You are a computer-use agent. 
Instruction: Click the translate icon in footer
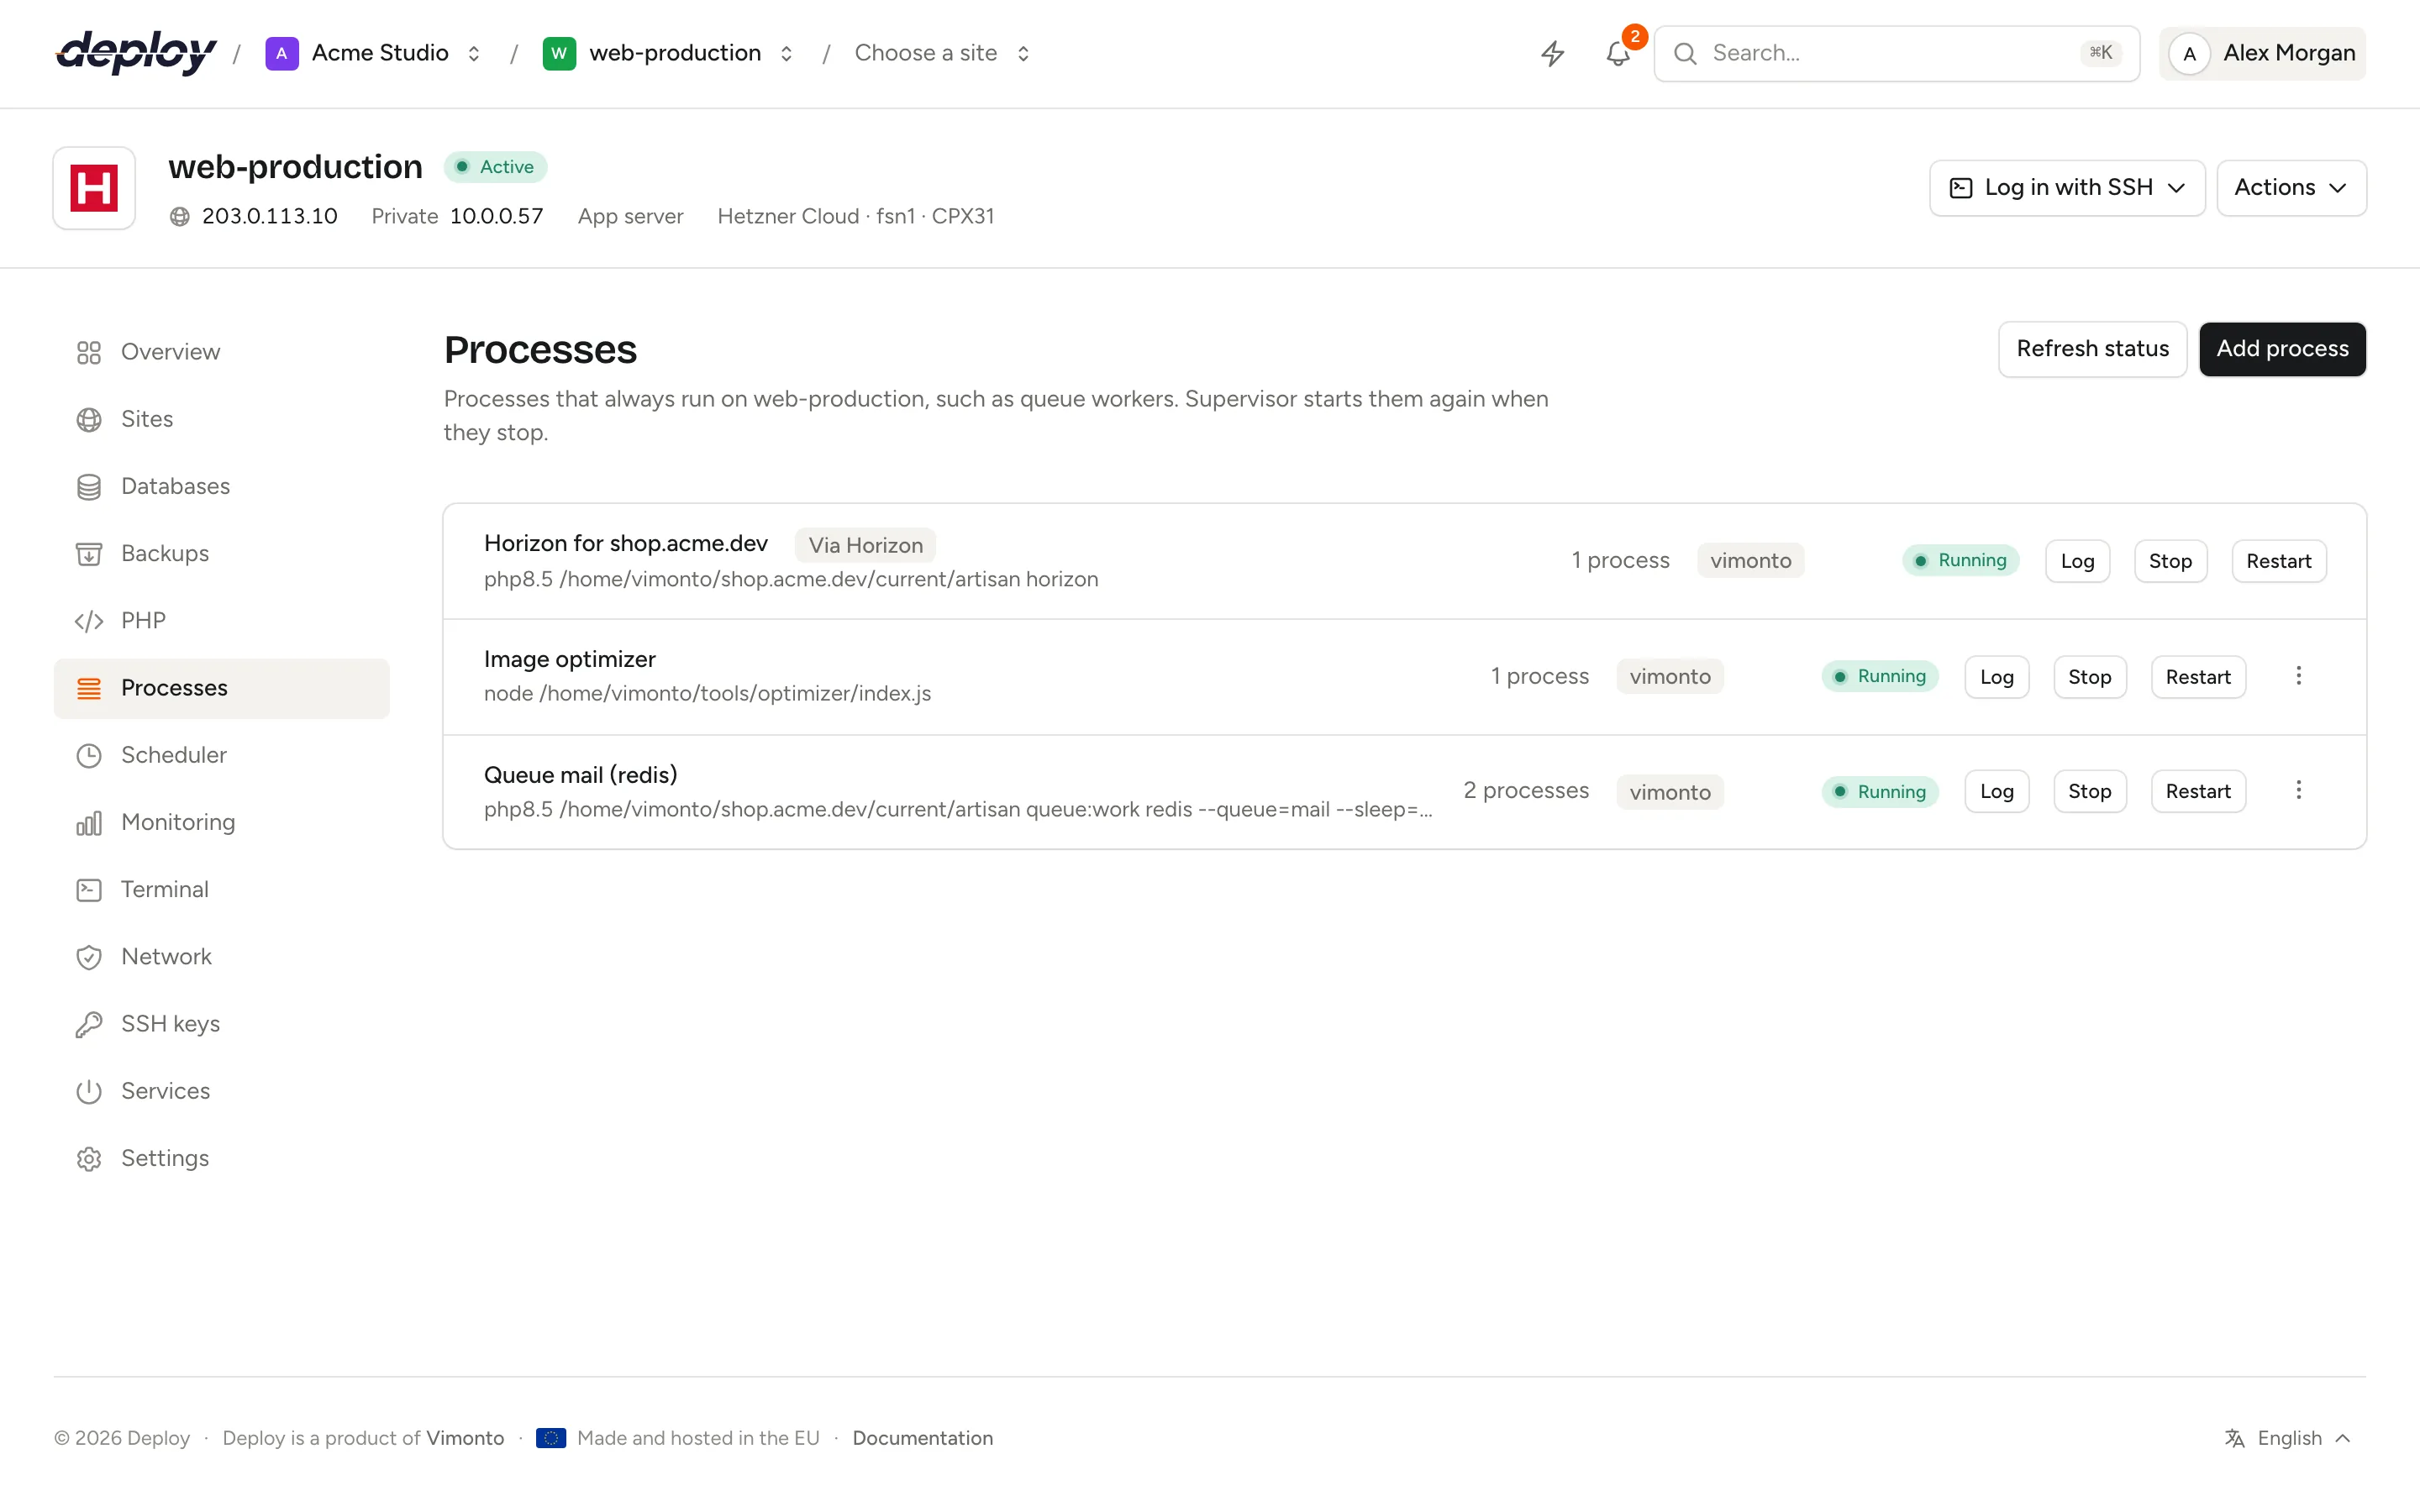[x=2234, y=1438]
